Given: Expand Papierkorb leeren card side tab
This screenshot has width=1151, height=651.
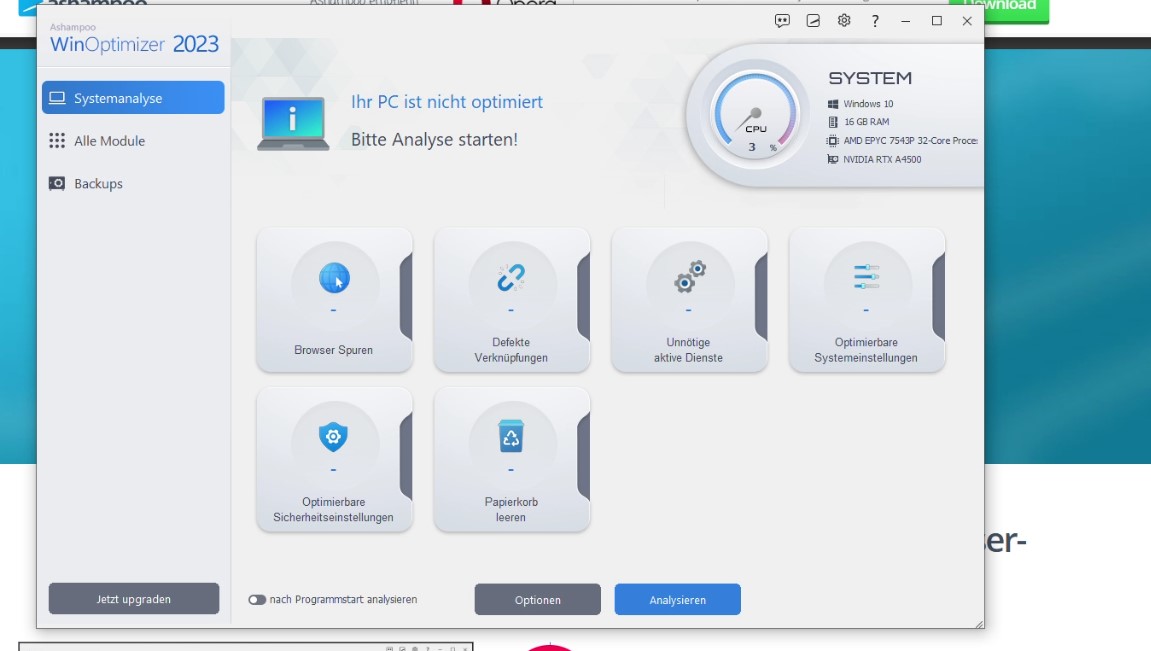Looking at the screenshot, I should [584, 456].
